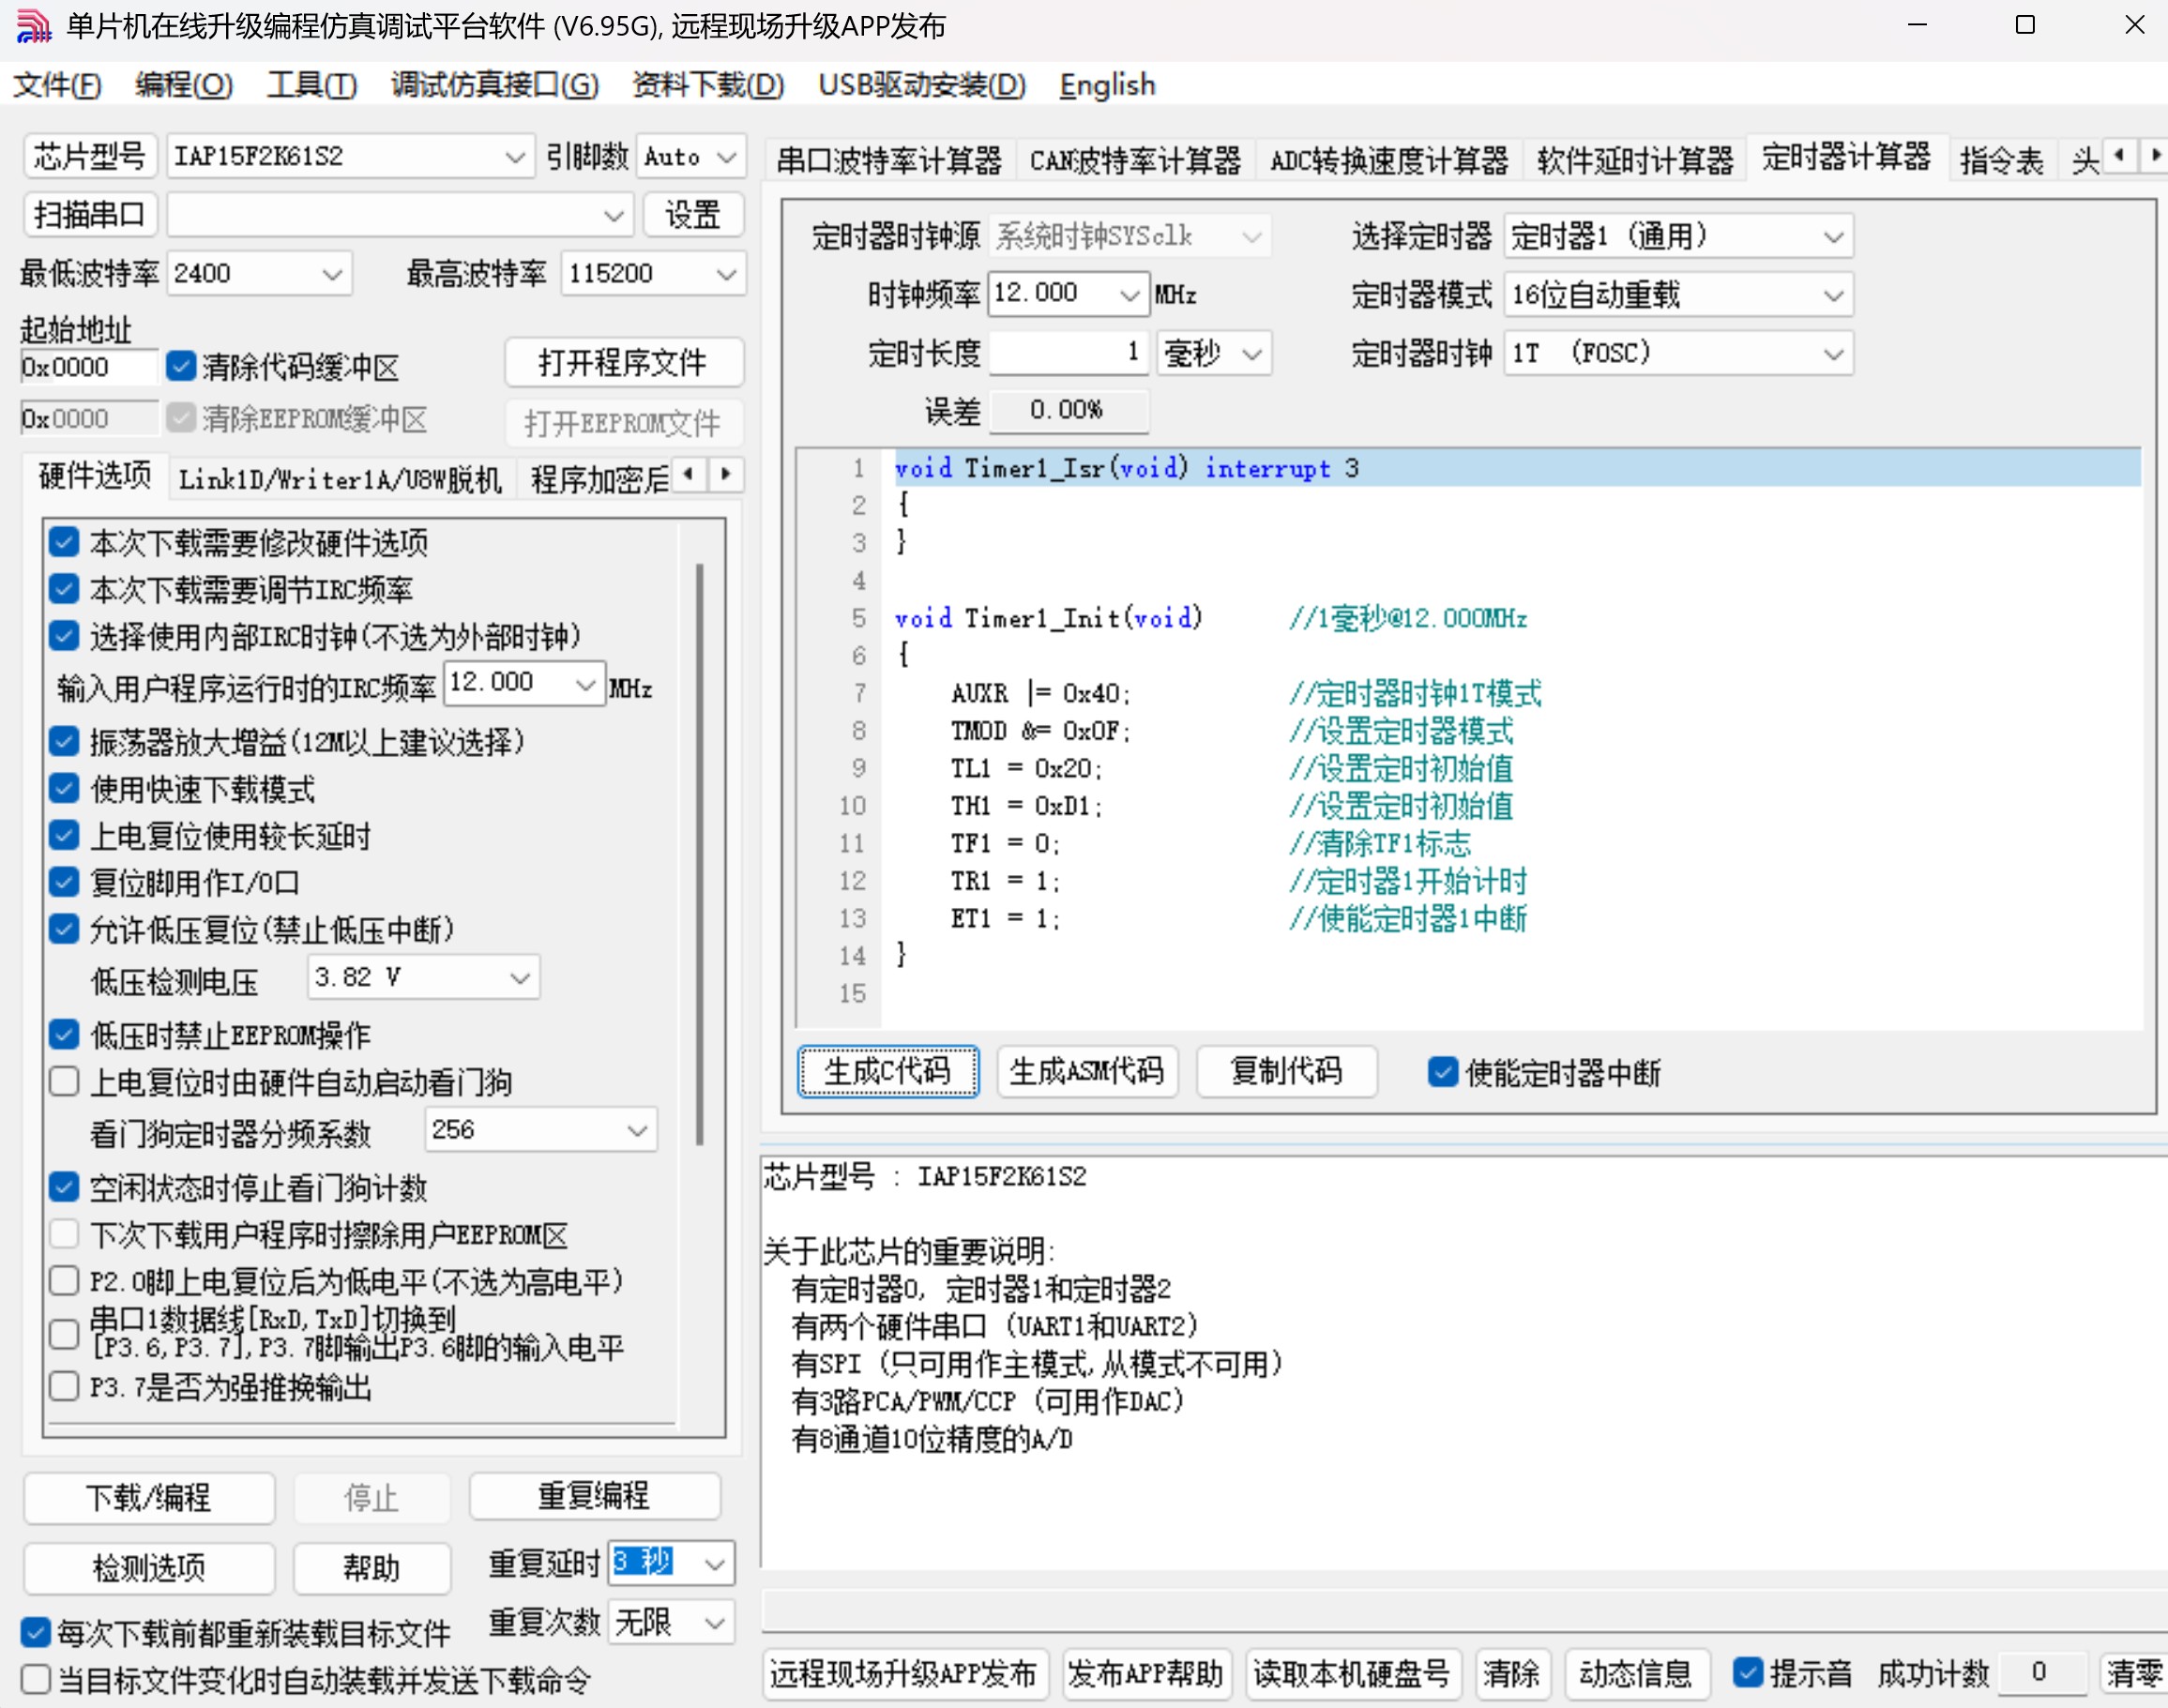Open 重复延时 3秒 dropdown

(x=671, y=1563)
